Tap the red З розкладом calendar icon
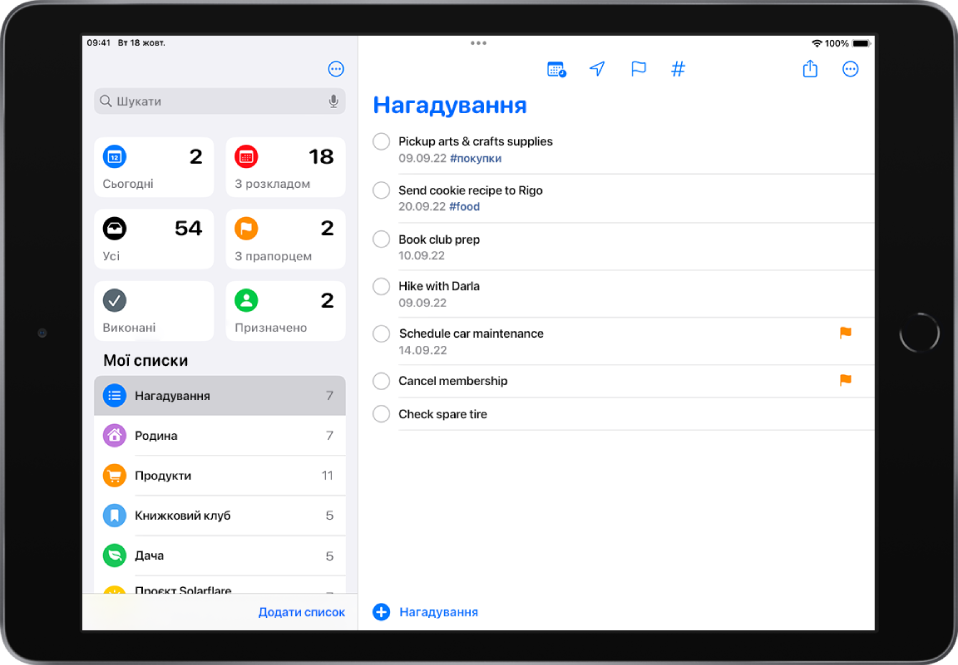This screenshot has width=958, height=665. point(246,156)
